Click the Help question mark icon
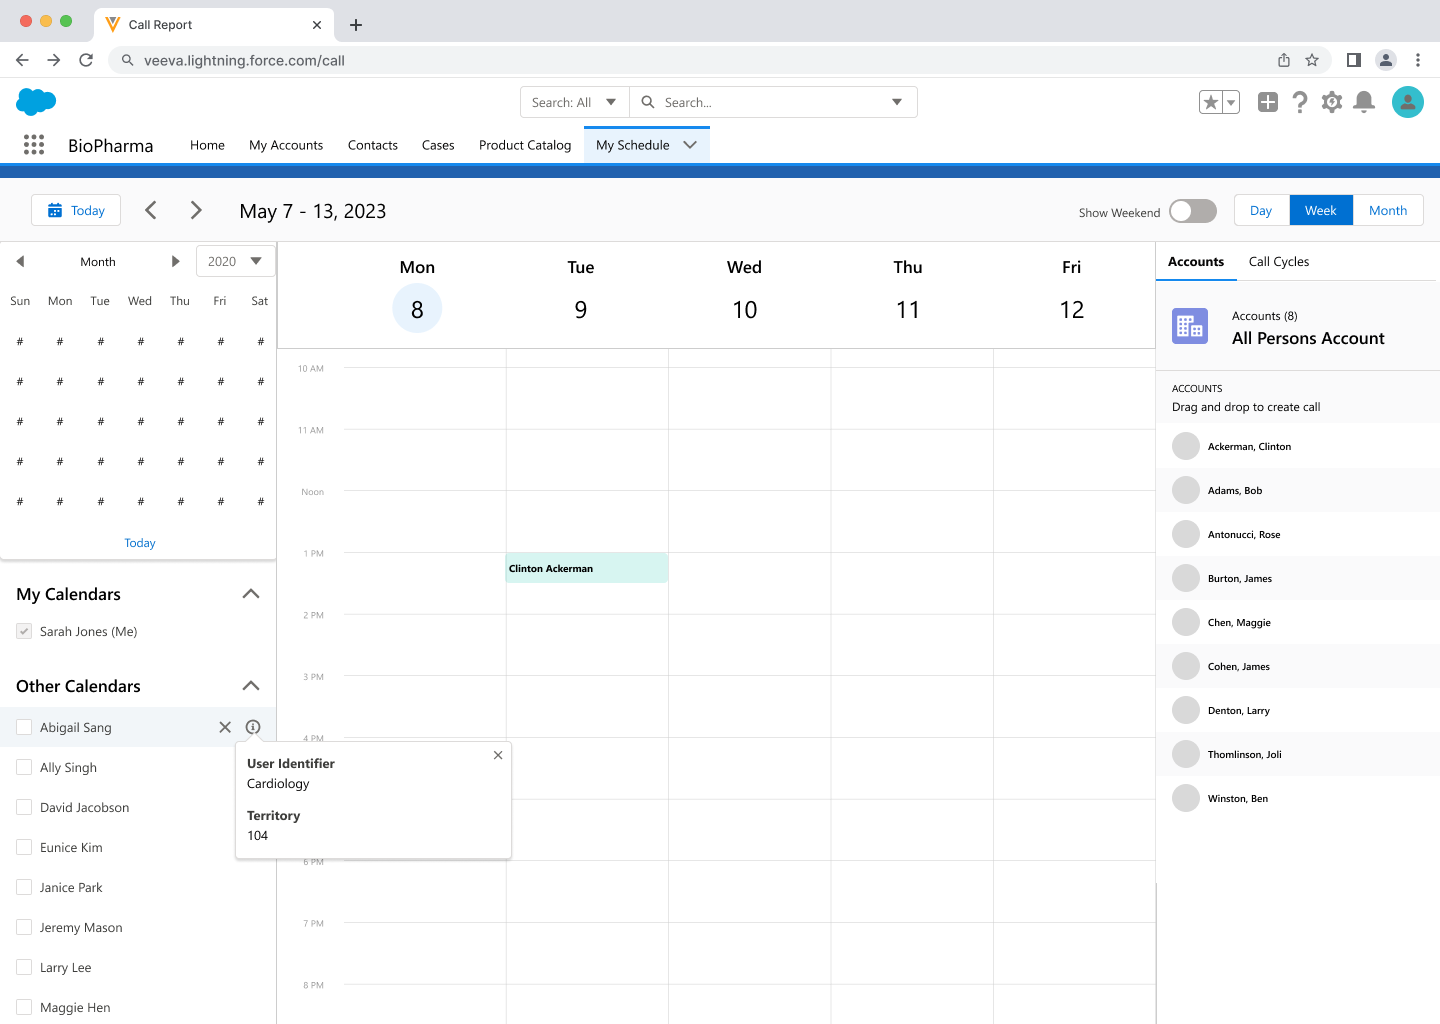This screenshot has width=1440, height=1024. tap(1299, 102)
